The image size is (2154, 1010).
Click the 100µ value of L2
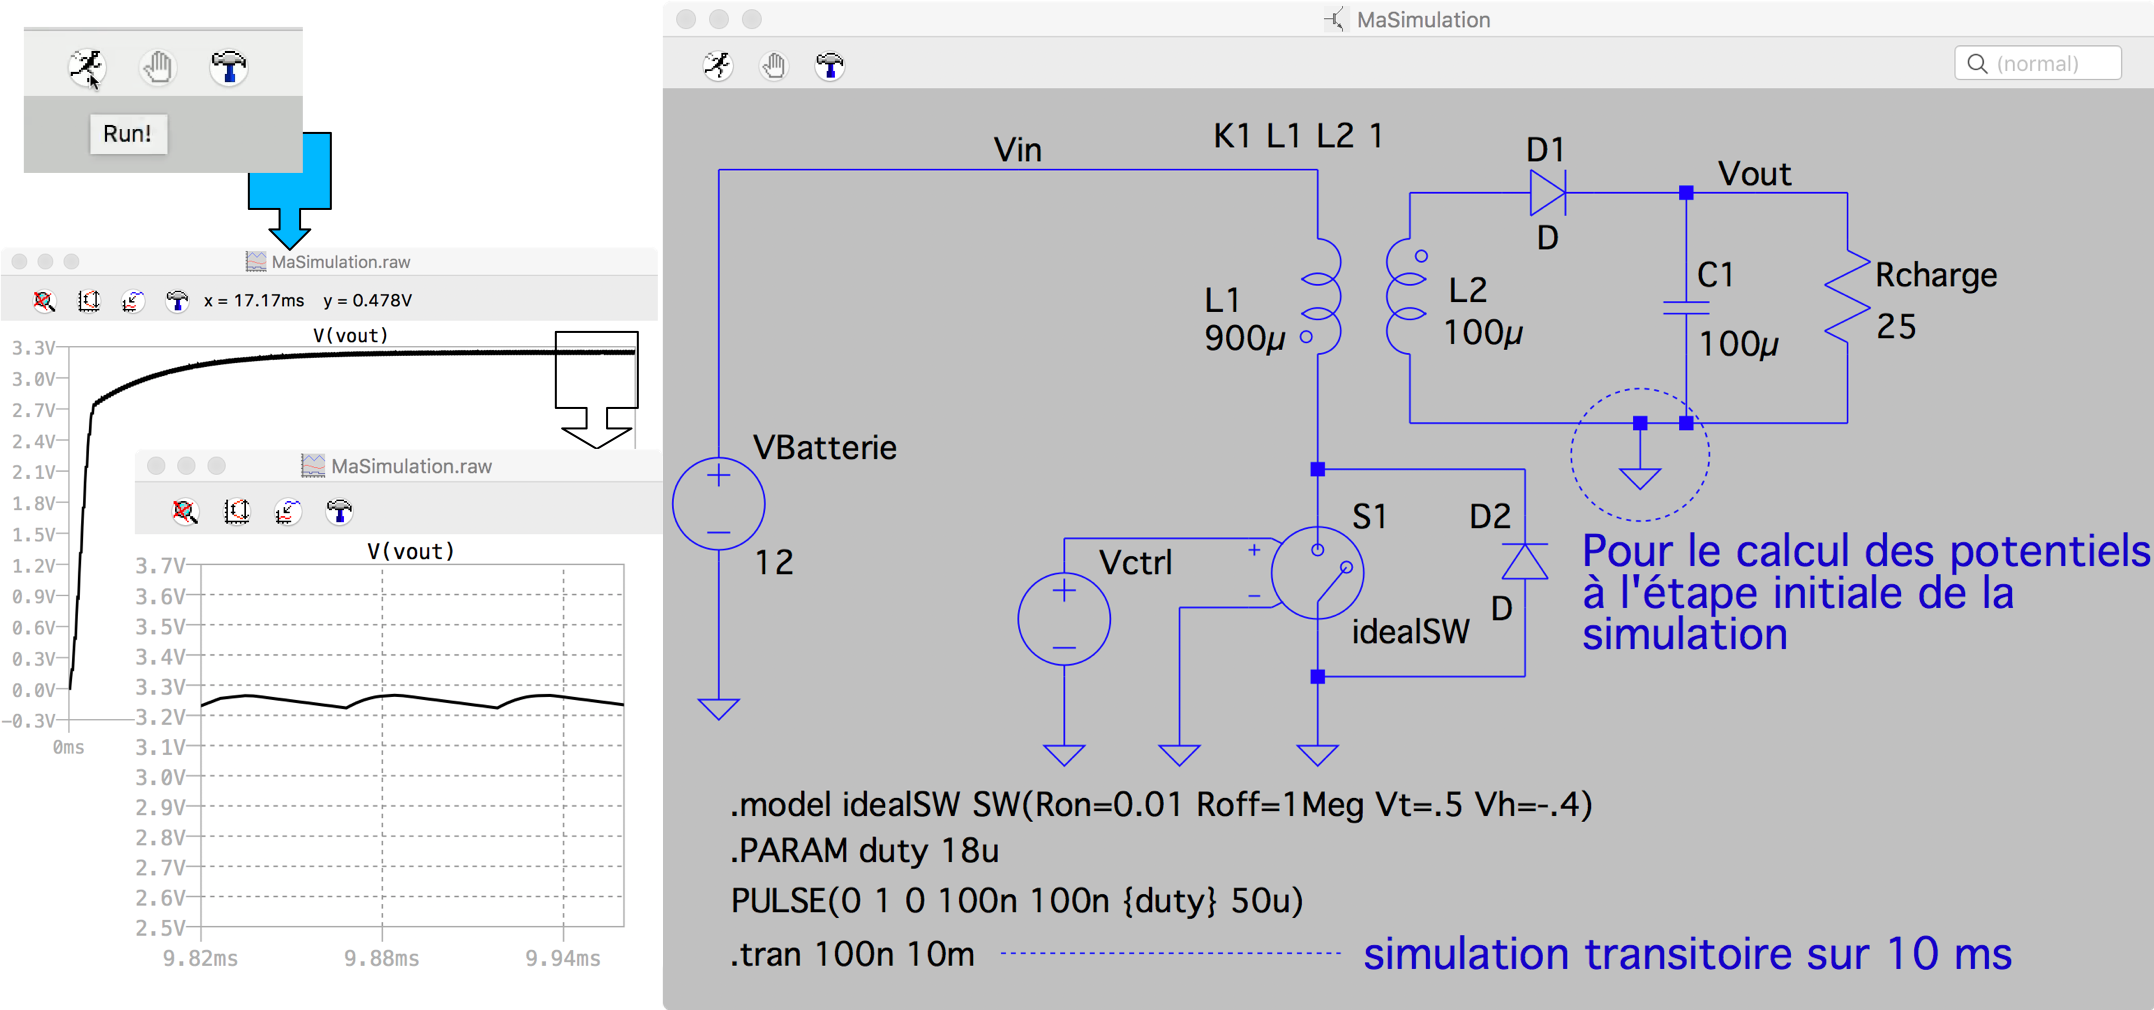click(x=1483, y=332)
